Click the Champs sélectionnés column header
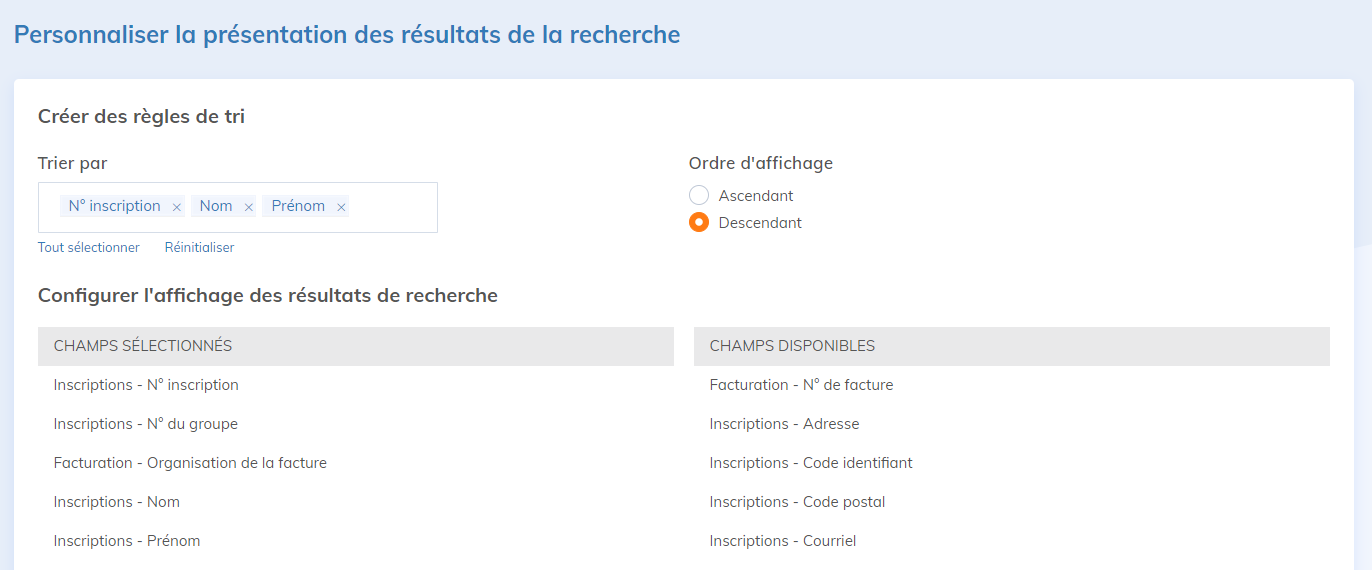Image resolution: width=1372 pixels, height=570 pixels. click(143, 346)
